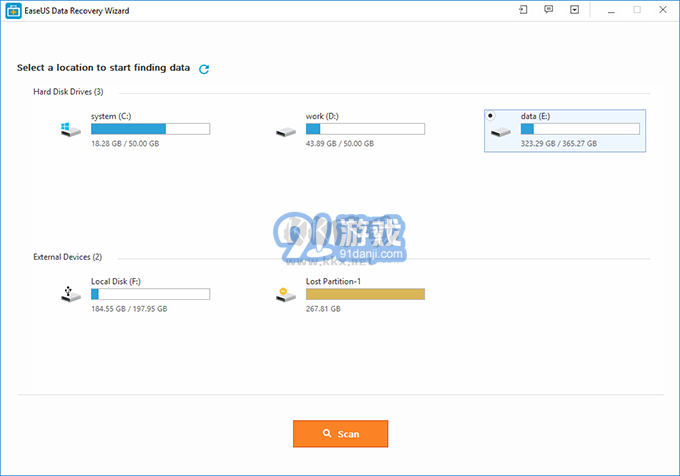Click "184.55 GB / 197.95 GB" text
680x476 pixels.
pos(129,309)
